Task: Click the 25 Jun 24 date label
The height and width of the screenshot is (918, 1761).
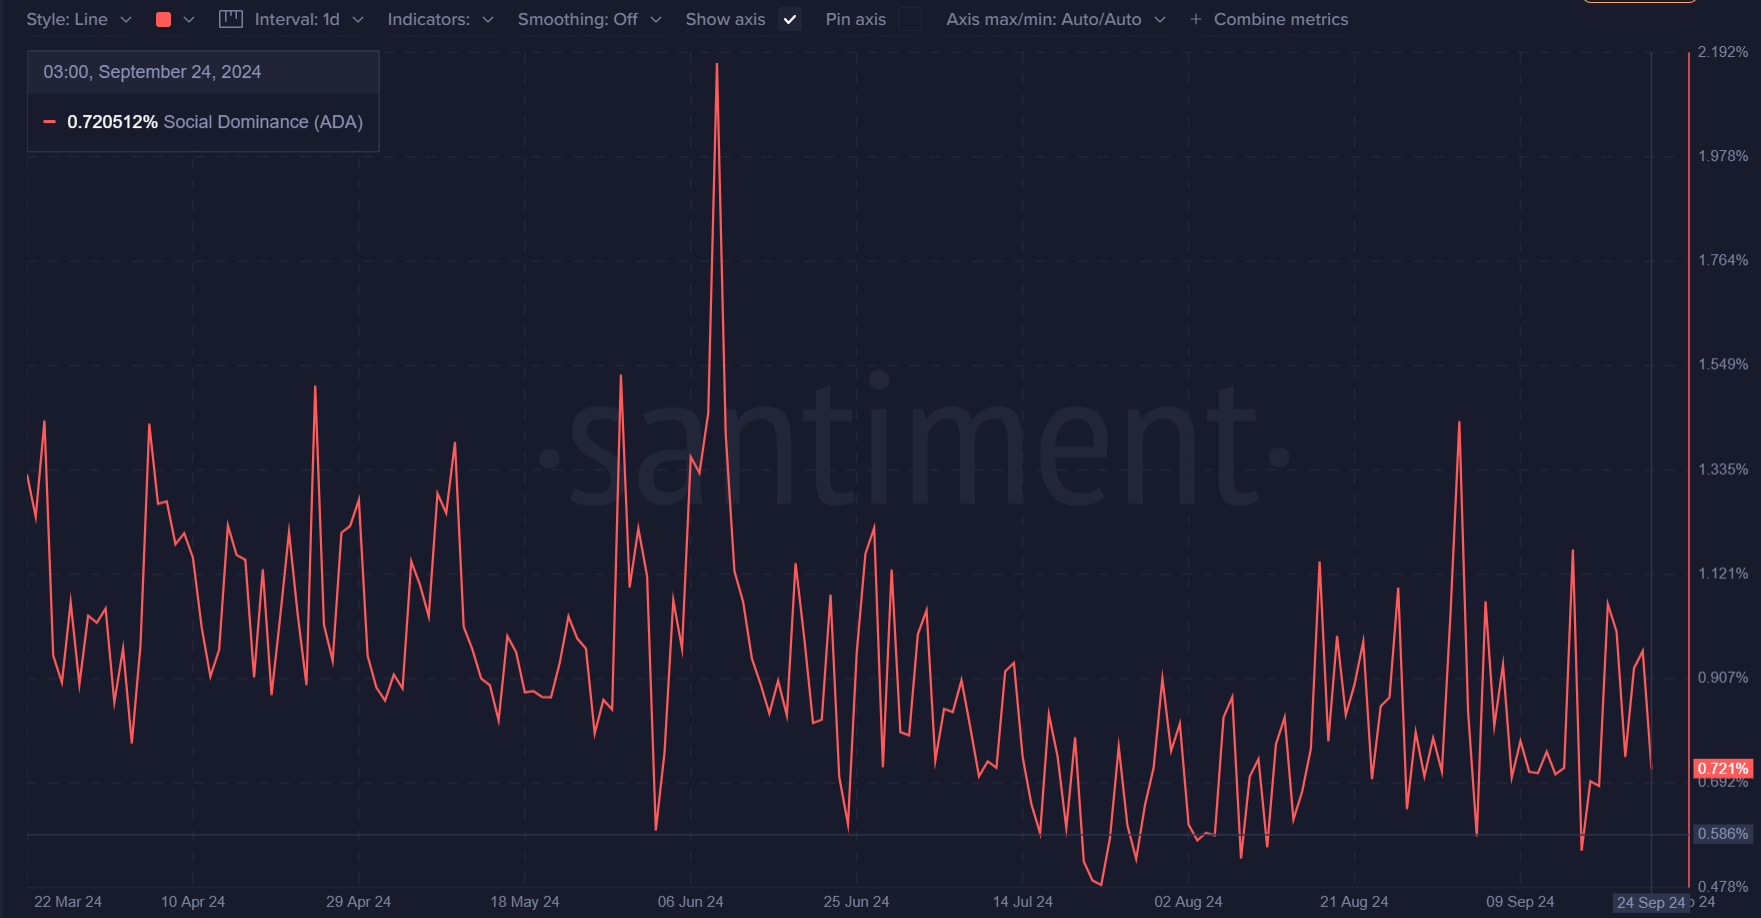Action: coord(856,902)
